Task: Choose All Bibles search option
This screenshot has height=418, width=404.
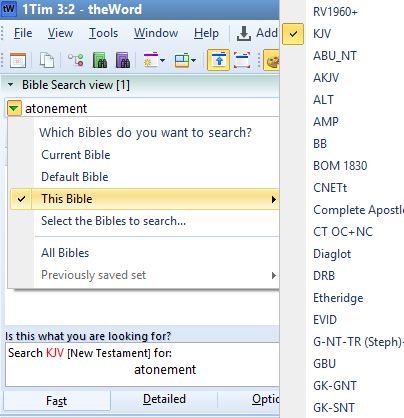Action: [x=65, y=253]
